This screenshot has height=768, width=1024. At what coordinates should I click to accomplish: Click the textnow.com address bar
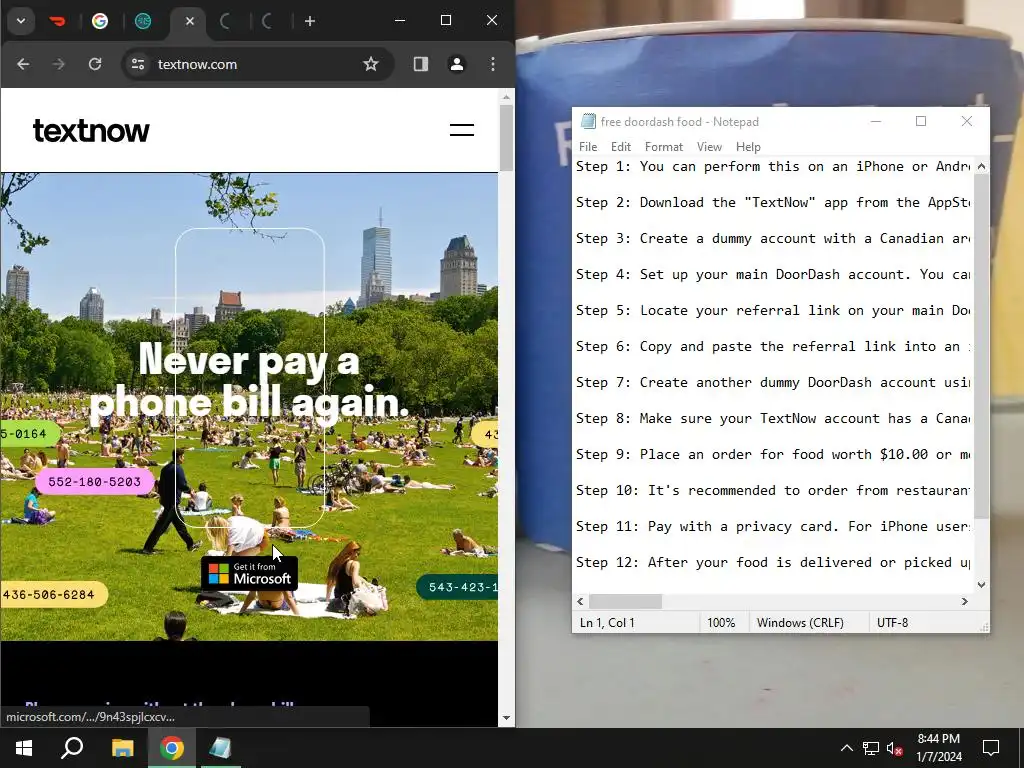click(258, 64)
